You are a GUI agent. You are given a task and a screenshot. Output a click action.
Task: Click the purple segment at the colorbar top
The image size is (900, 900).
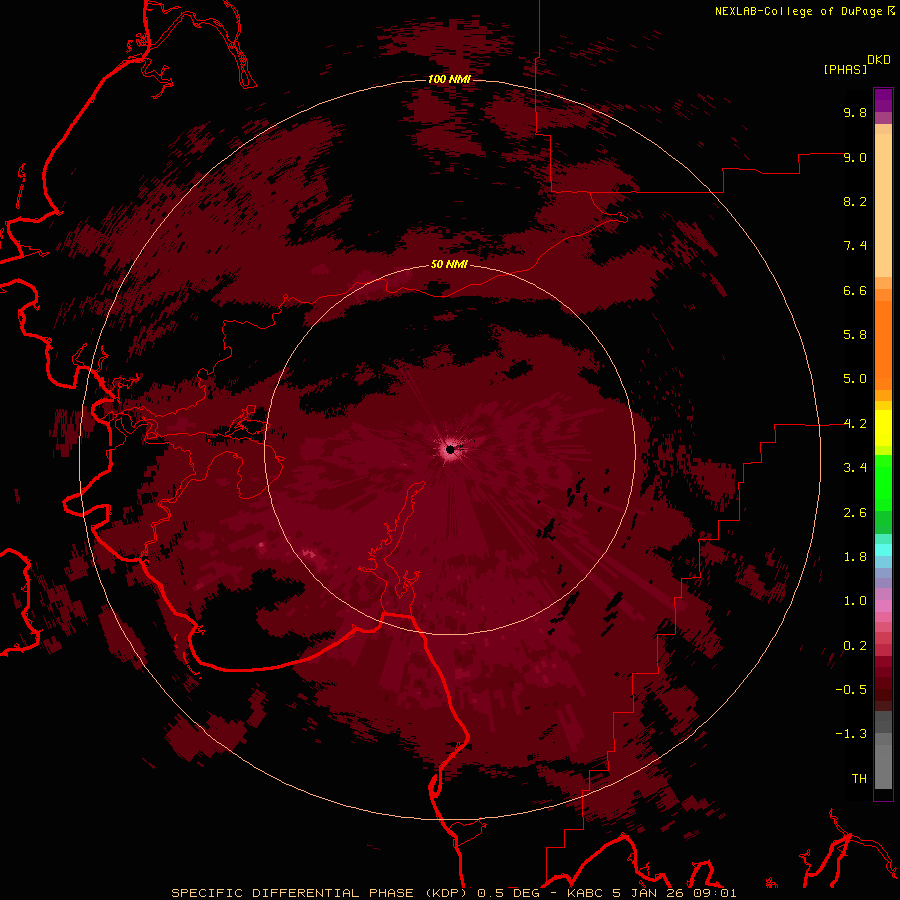(883, 100)
